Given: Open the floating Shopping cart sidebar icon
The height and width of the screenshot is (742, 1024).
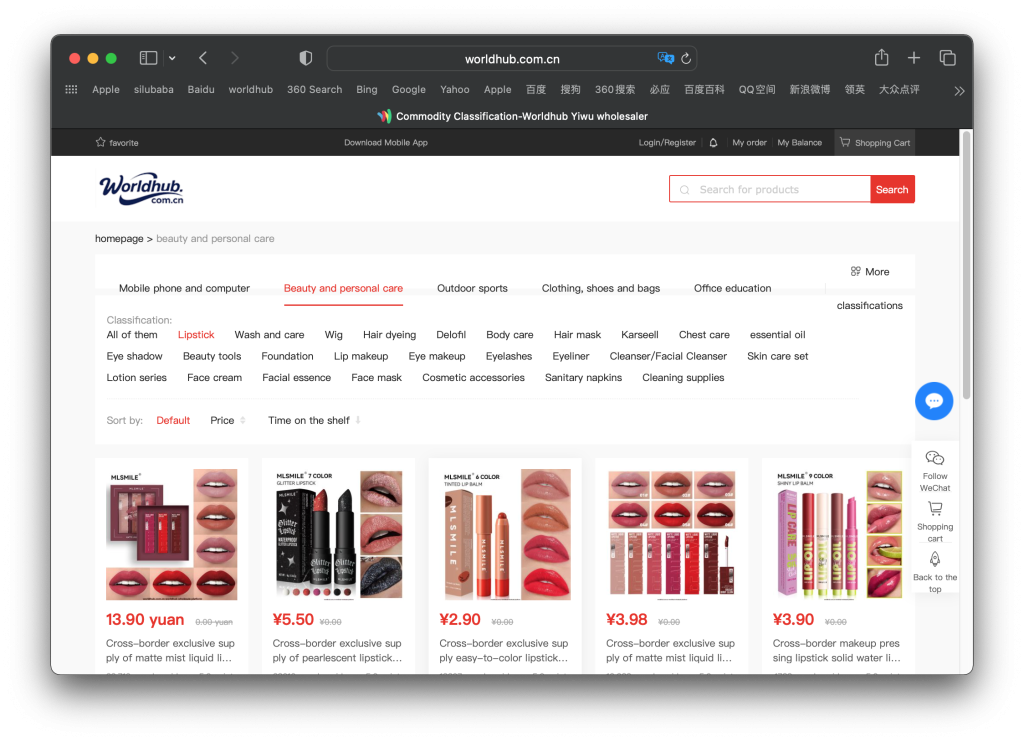Looking at the screenshot, I should [x=935, y=510].
